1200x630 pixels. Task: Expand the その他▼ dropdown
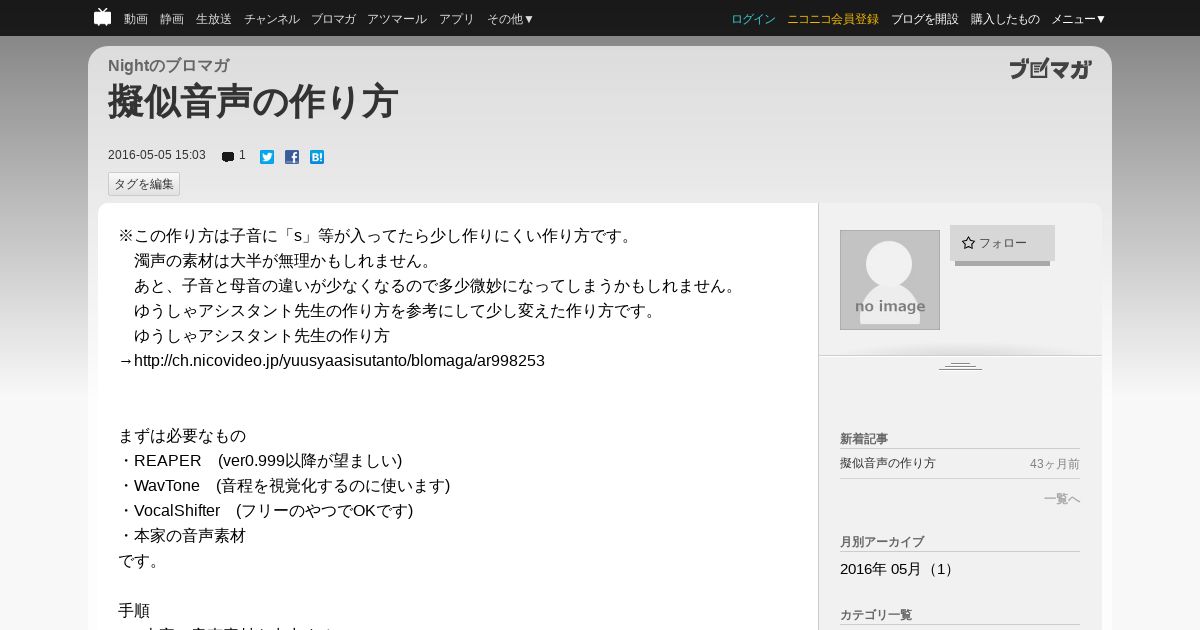(510, 19)
